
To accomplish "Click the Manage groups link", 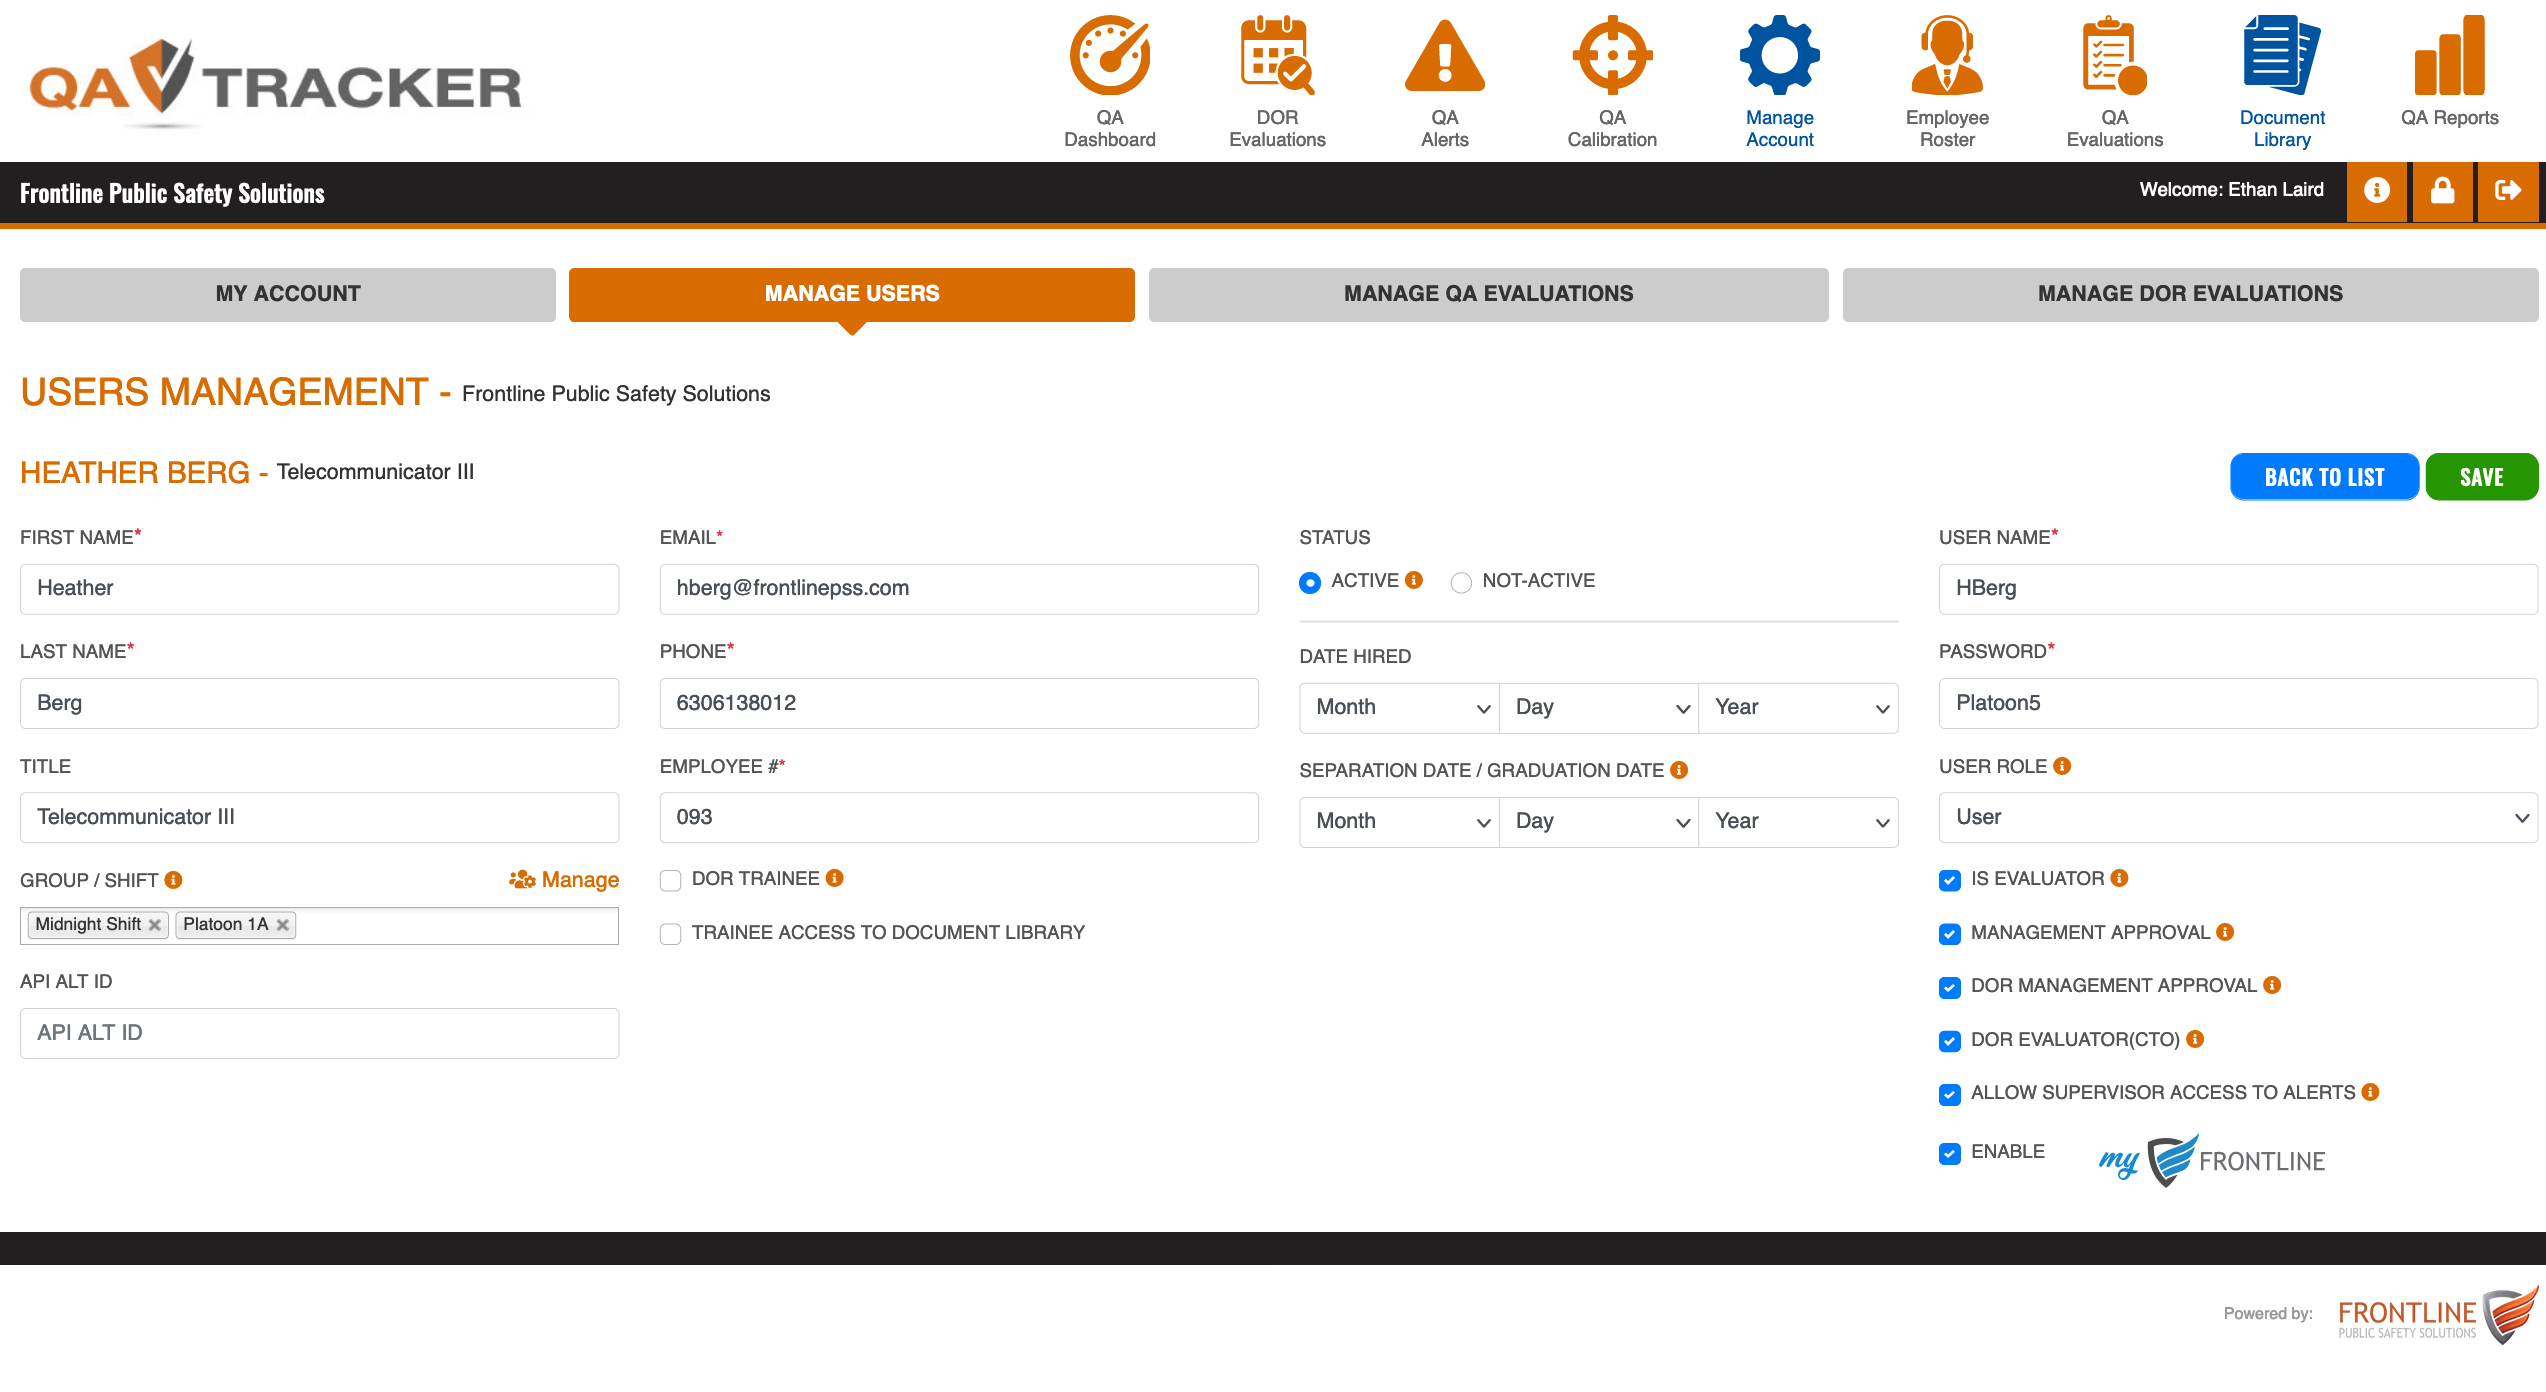I will click(564, 880).
